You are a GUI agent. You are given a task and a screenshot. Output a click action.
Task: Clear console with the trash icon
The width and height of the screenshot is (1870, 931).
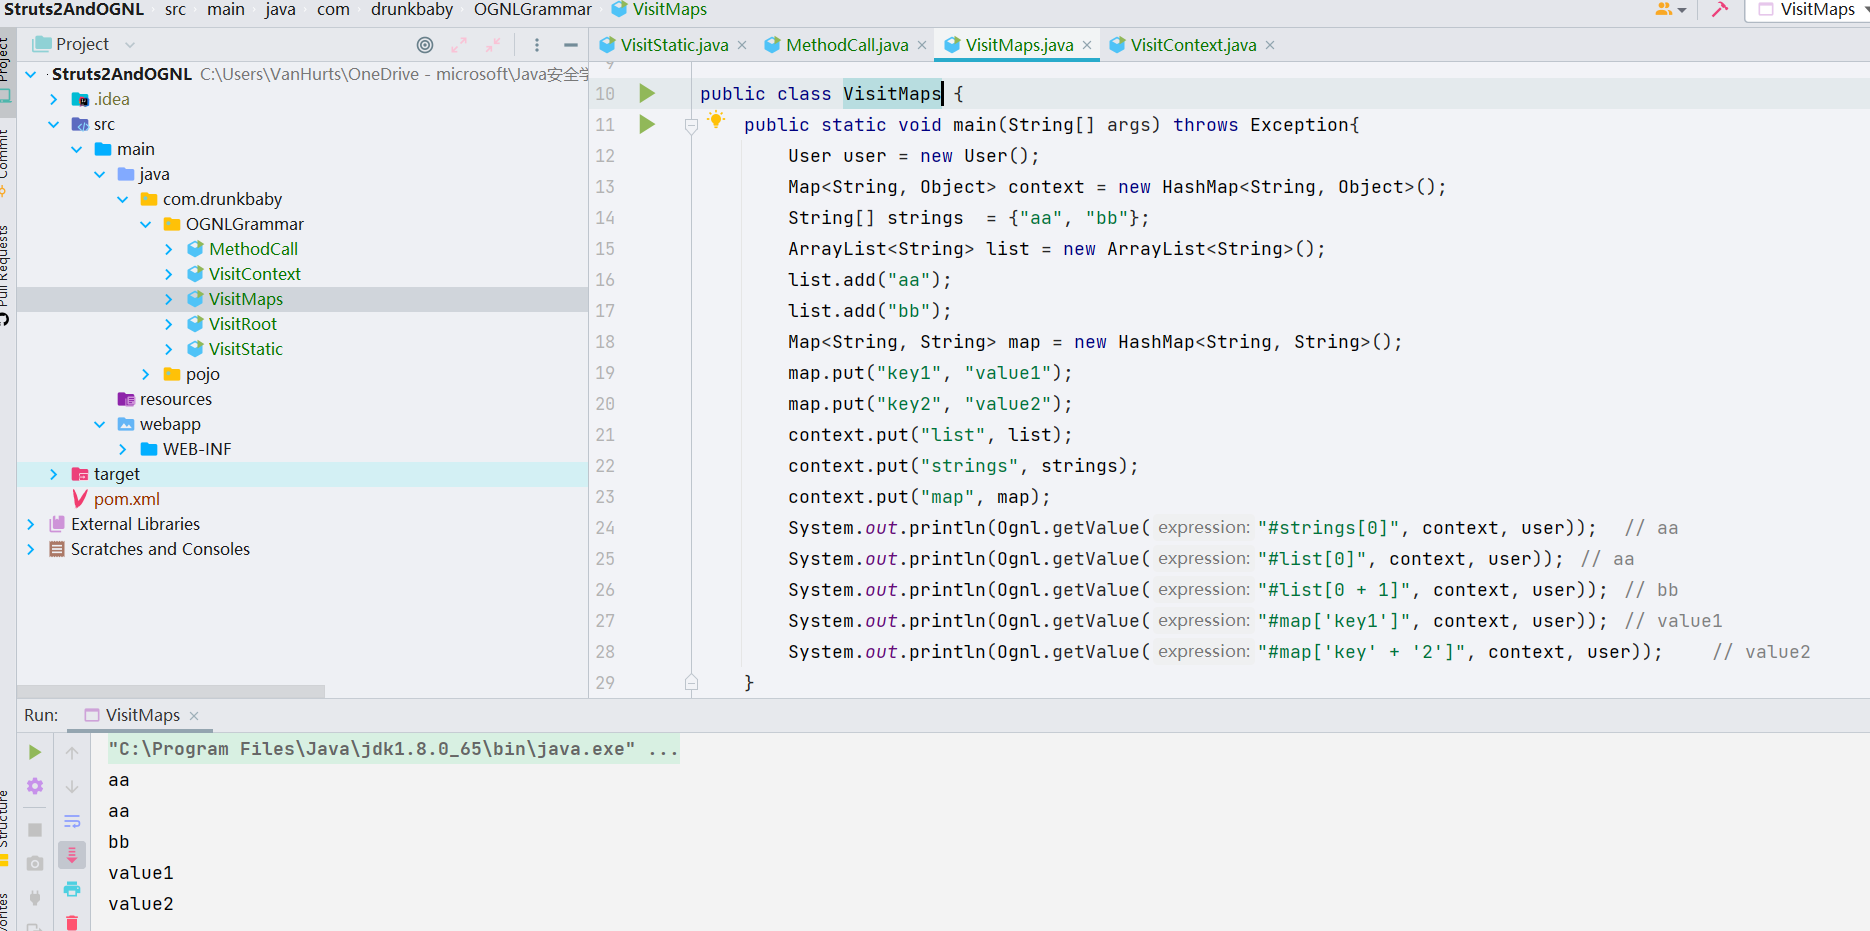(x=72, y=922)
